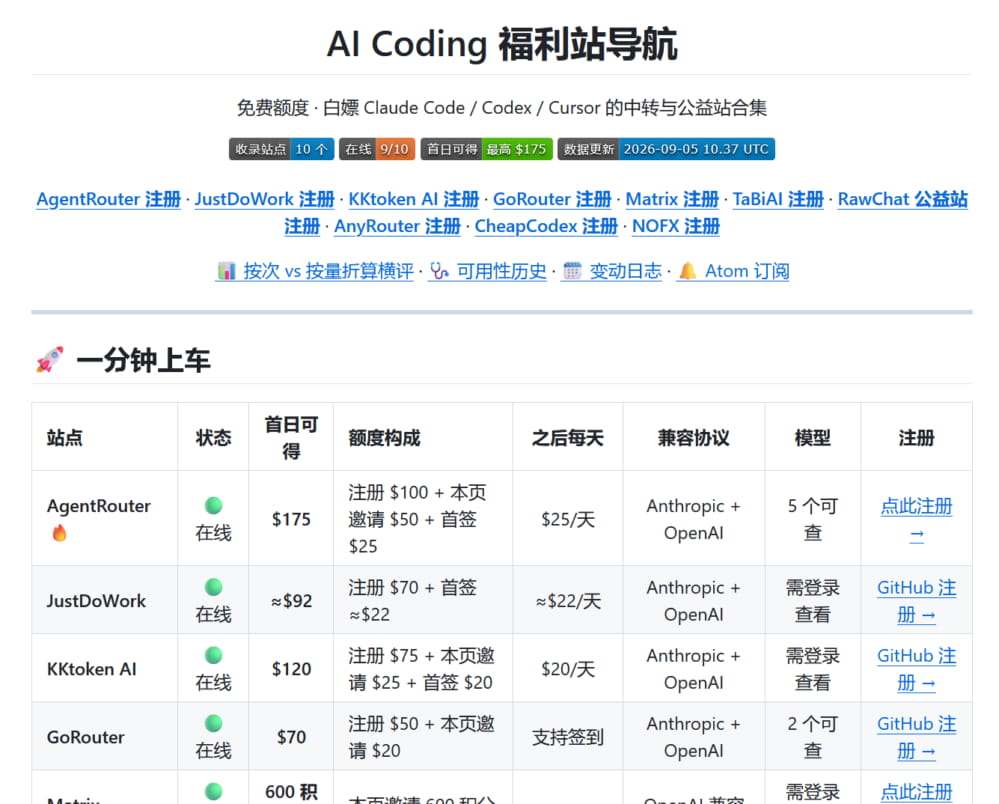
Task: Click the 首日可得 最高 $175 badge
Action: (x=486, y=149)
